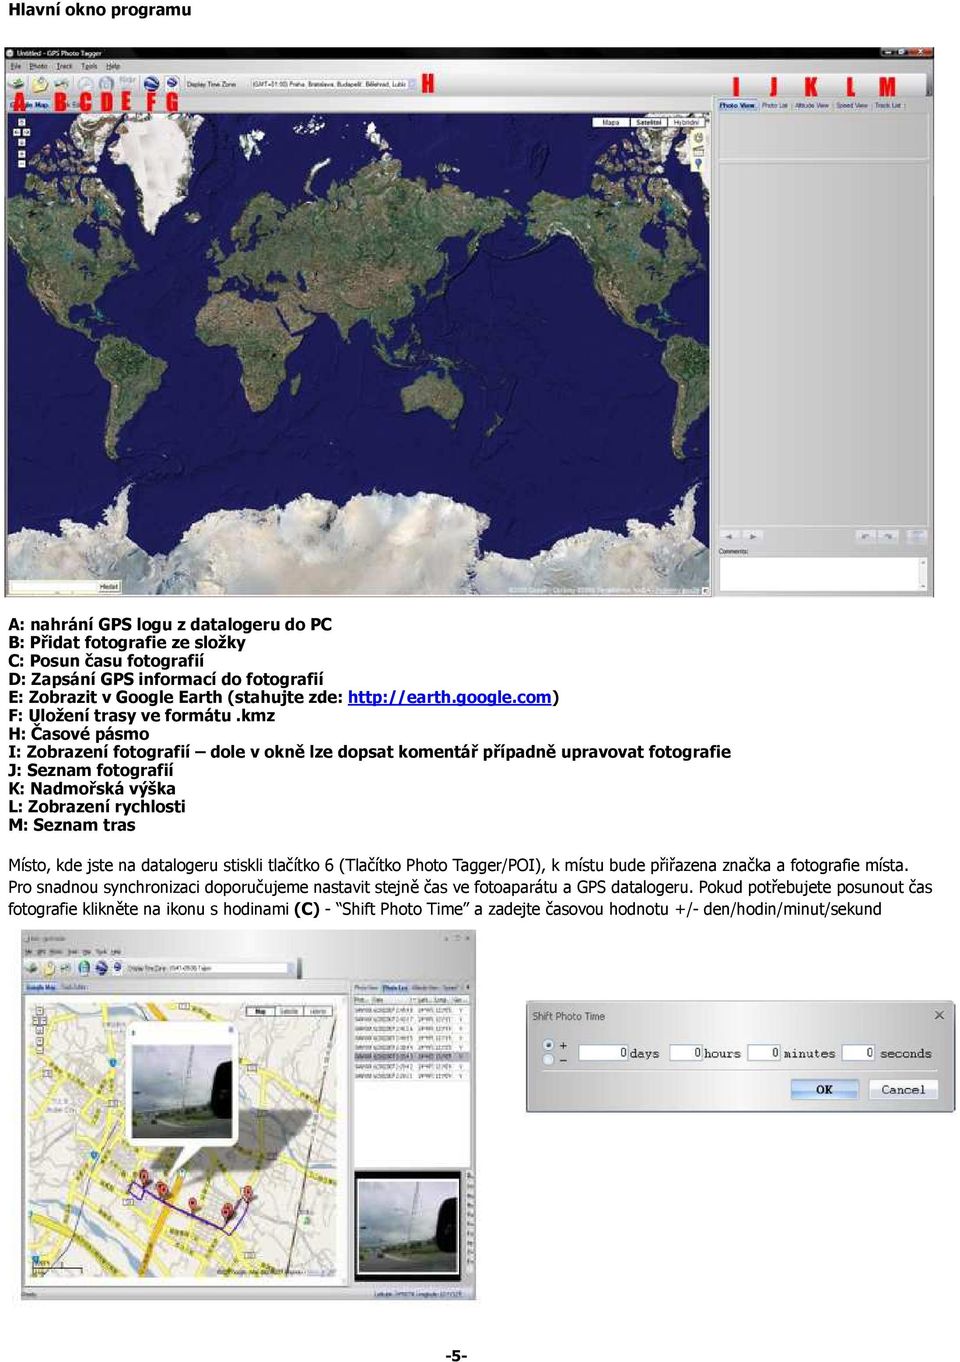The width and height of the screenshot is (960, 1362).
Task: Select the Satelitní map type button
Action: [649, 122]
